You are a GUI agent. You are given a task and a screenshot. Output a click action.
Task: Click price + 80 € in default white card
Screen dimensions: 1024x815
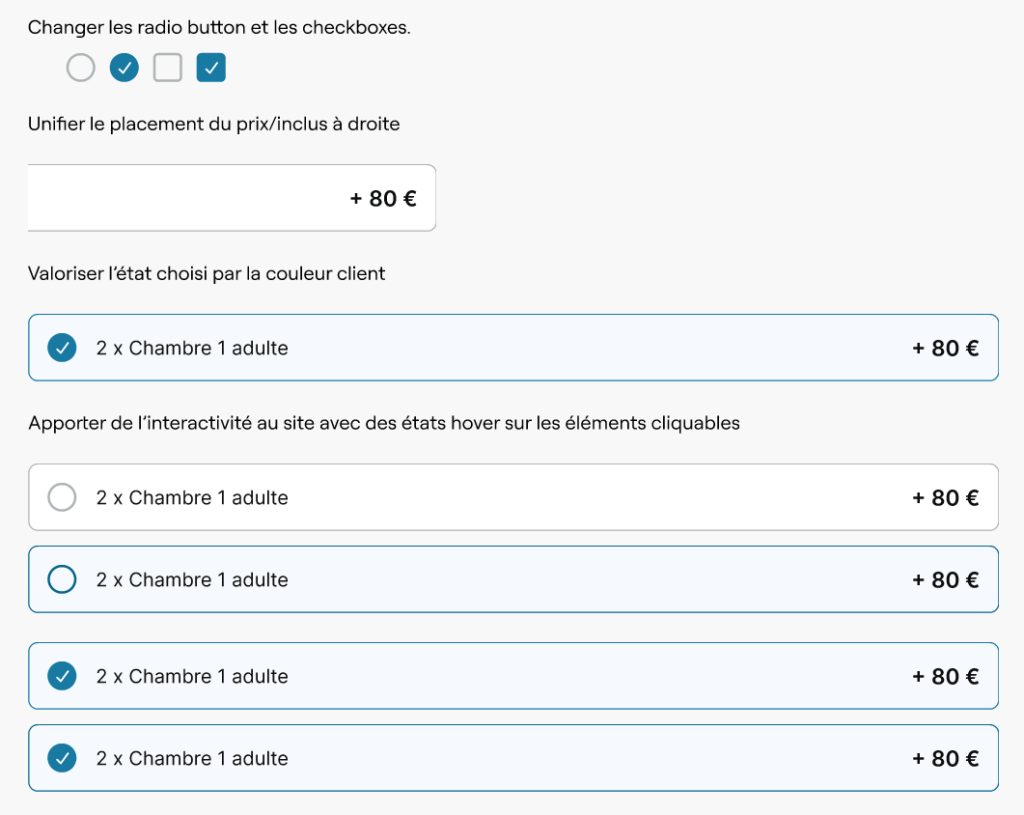tap(946, 498)
